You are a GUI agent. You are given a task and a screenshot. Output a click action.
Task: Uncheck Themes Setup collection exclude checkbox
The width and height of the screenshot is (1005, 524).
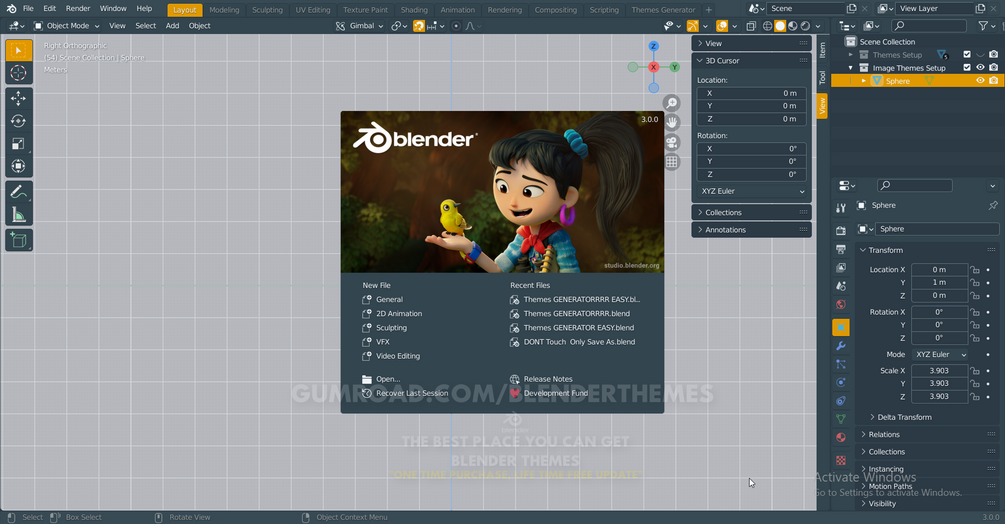coord(967,54)
